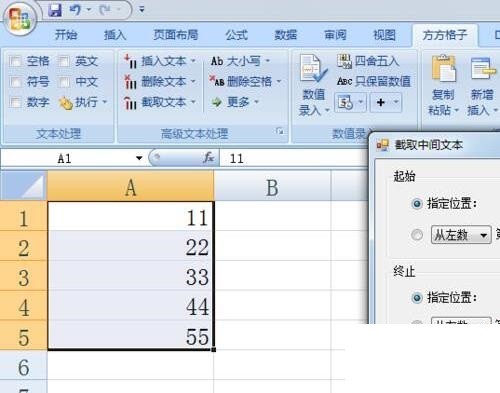Switch to the 数据 tab
This screenshot has width=500, height=393.
point(286,35)
